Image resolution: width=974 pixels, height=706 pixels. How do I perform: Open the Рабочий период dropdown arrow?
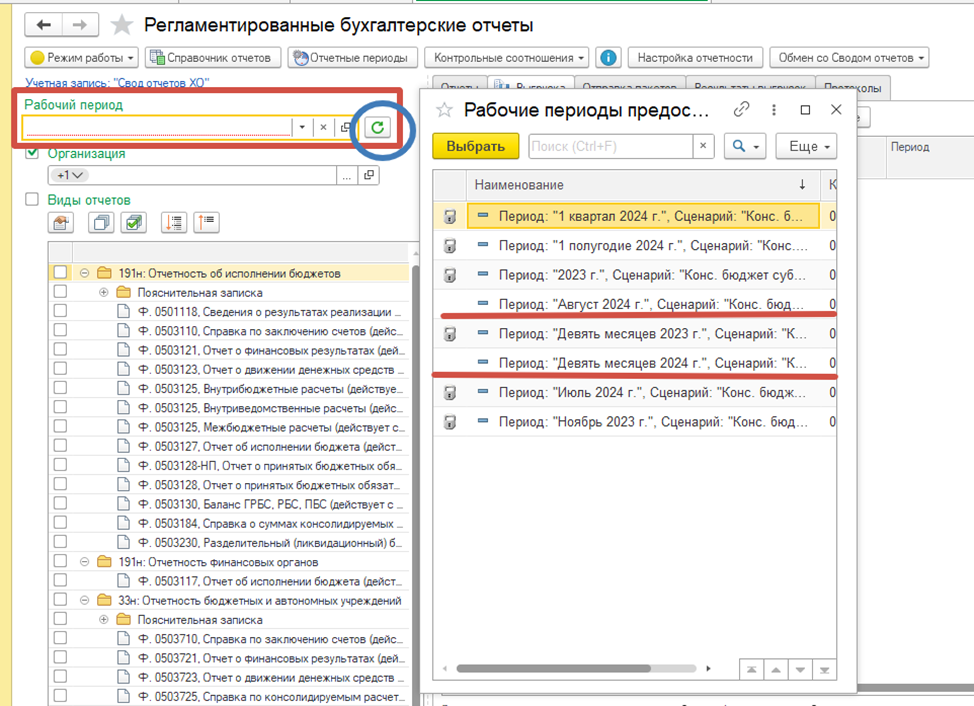(302, 127)
